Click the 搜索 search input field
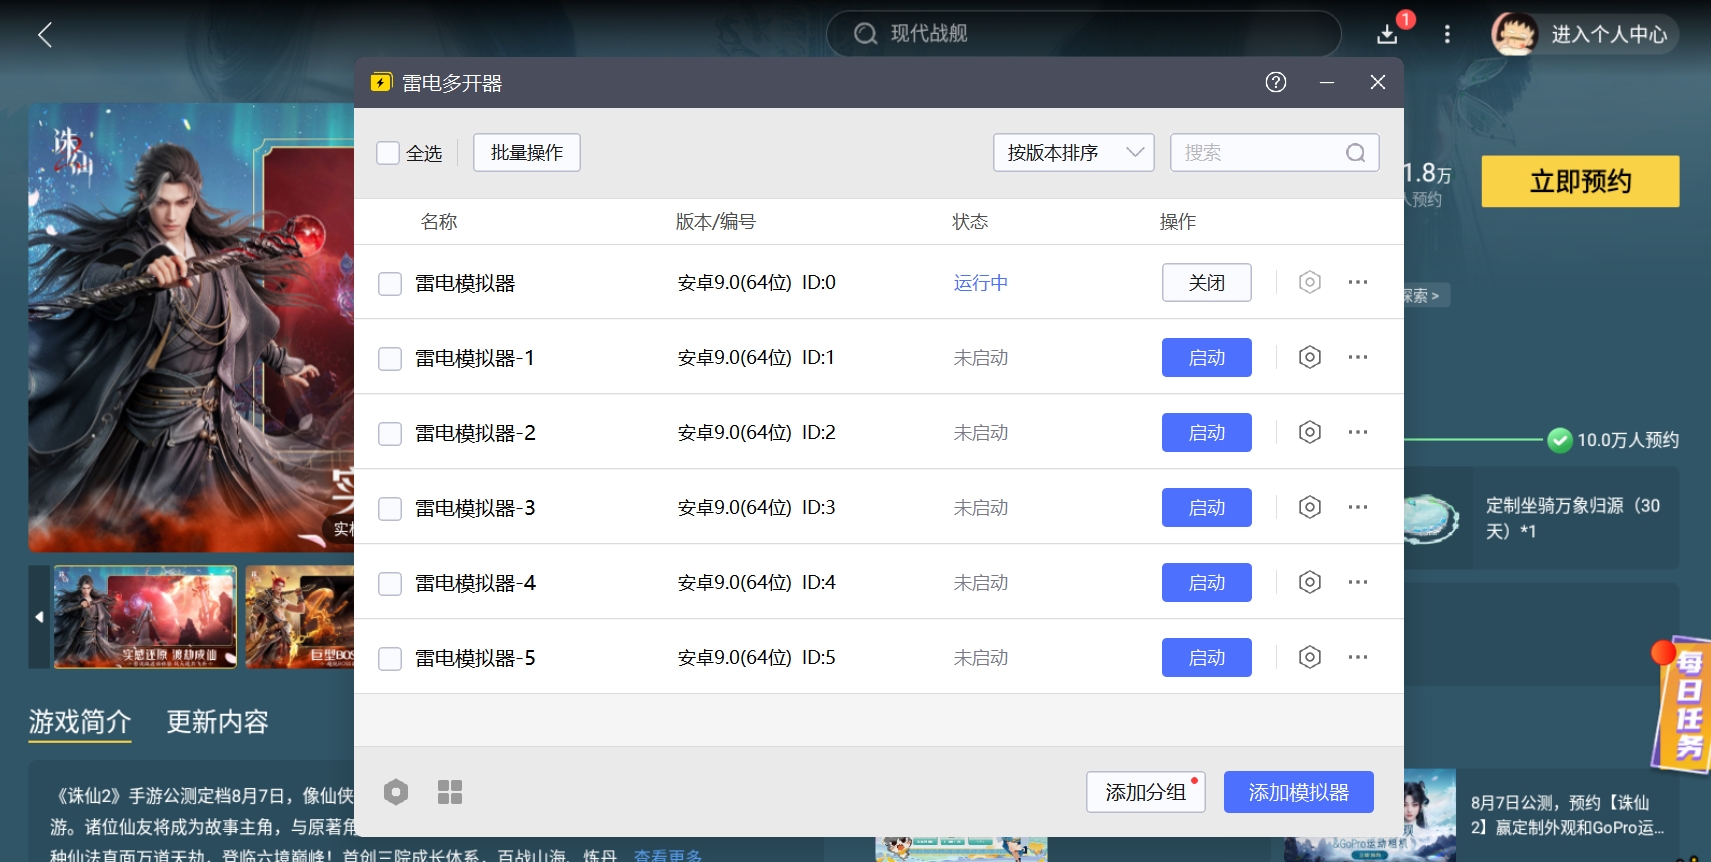This screenshot has width=1711, height=862. [x=1260, y=153]
